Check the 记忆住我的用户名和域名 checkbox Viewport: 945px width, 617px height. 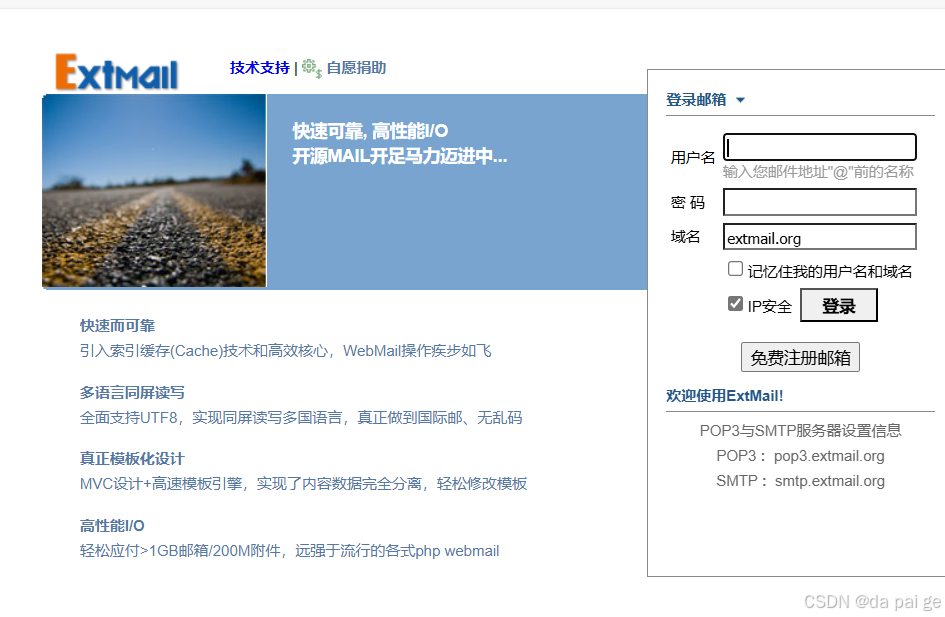(735, 268)
